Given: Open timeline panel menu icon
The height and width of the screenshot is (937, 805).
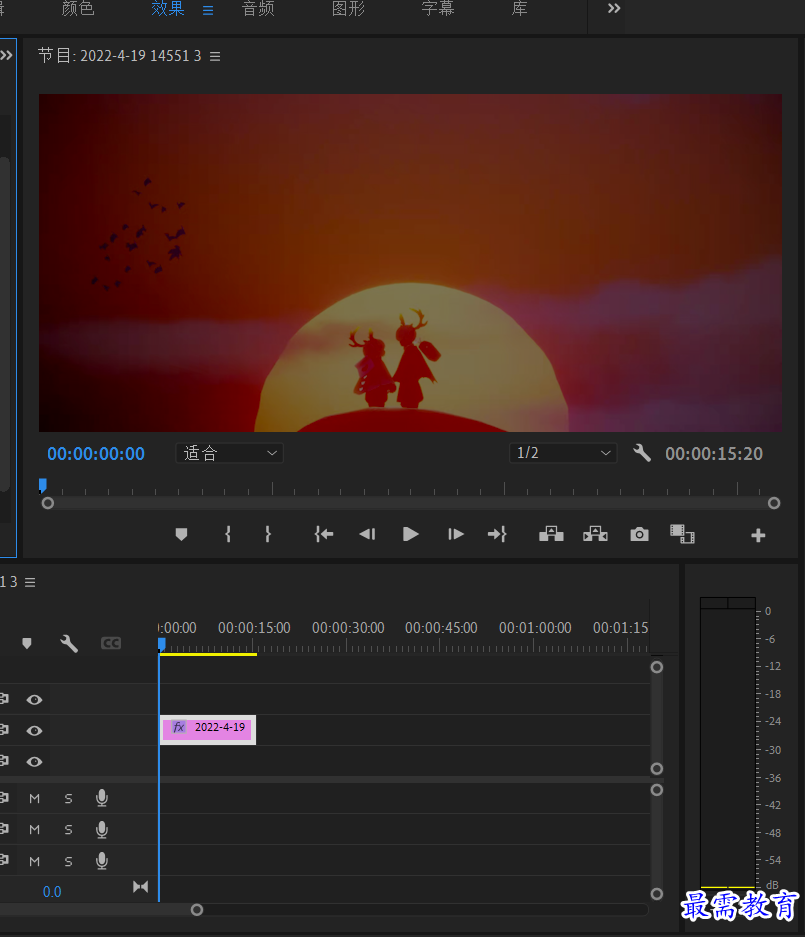Looking at the screenshot, I should click(30, 582).
